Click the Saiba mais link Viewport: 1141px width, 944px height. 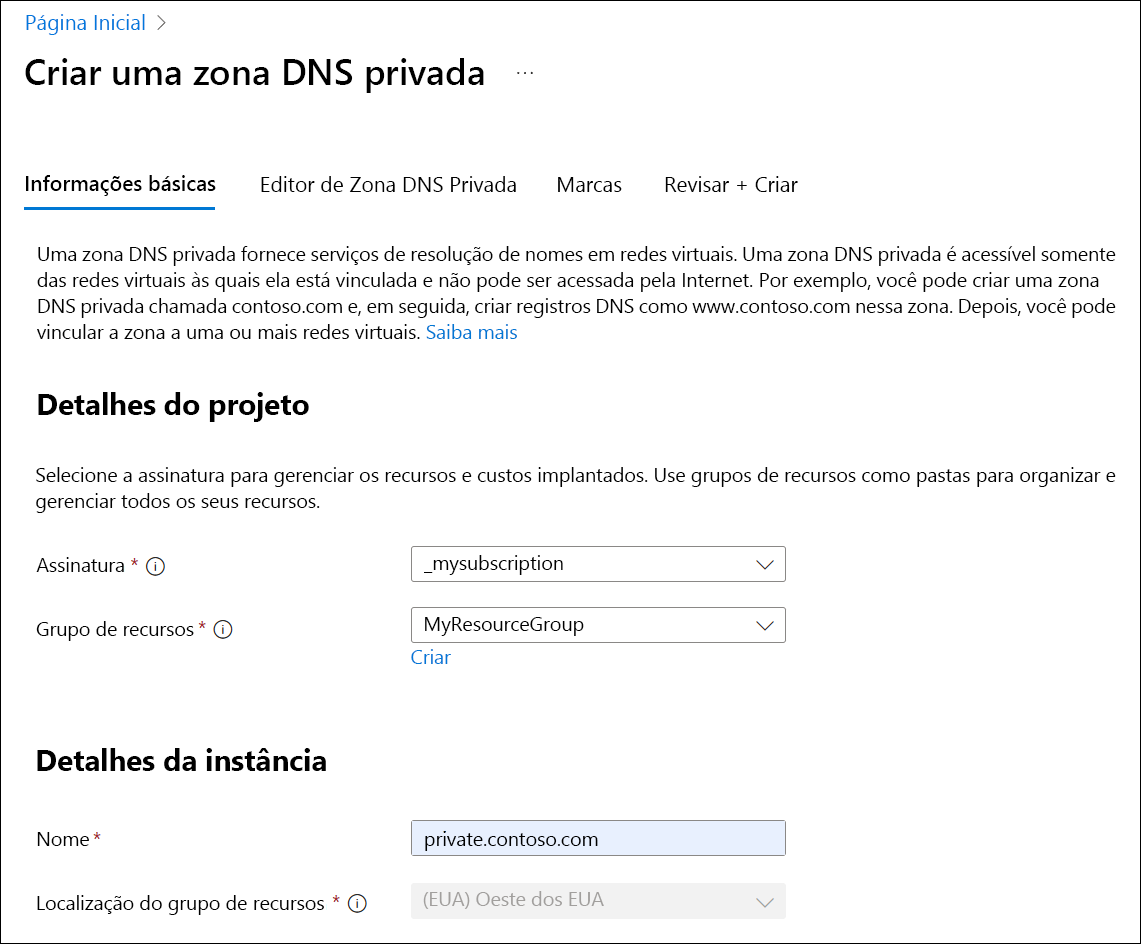pos(471,332)
